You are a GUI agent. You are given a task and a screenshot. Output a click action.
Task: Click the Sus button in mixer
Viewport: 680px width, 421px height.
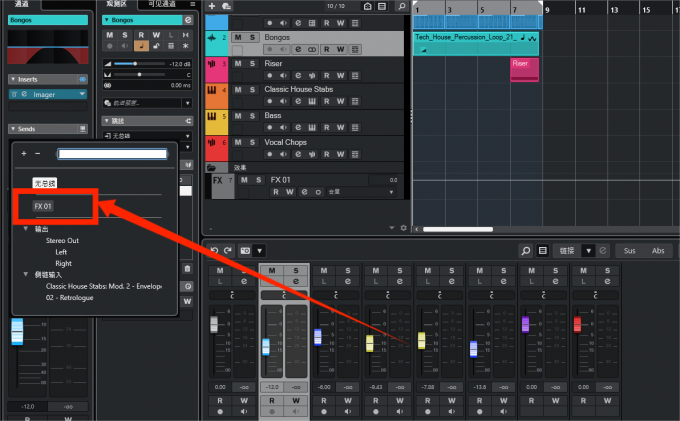tap(629, 251)
